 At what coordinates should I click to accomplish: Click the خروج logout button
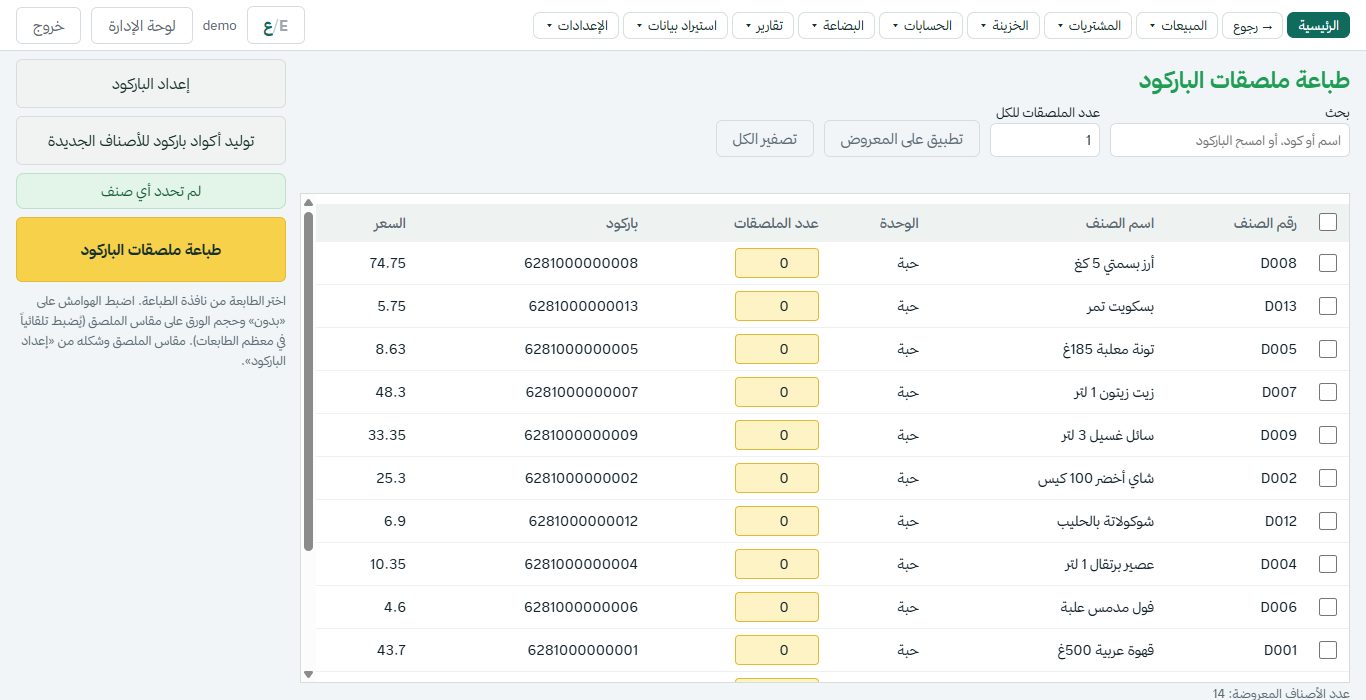pyautogui.click(x=48, y=26)
